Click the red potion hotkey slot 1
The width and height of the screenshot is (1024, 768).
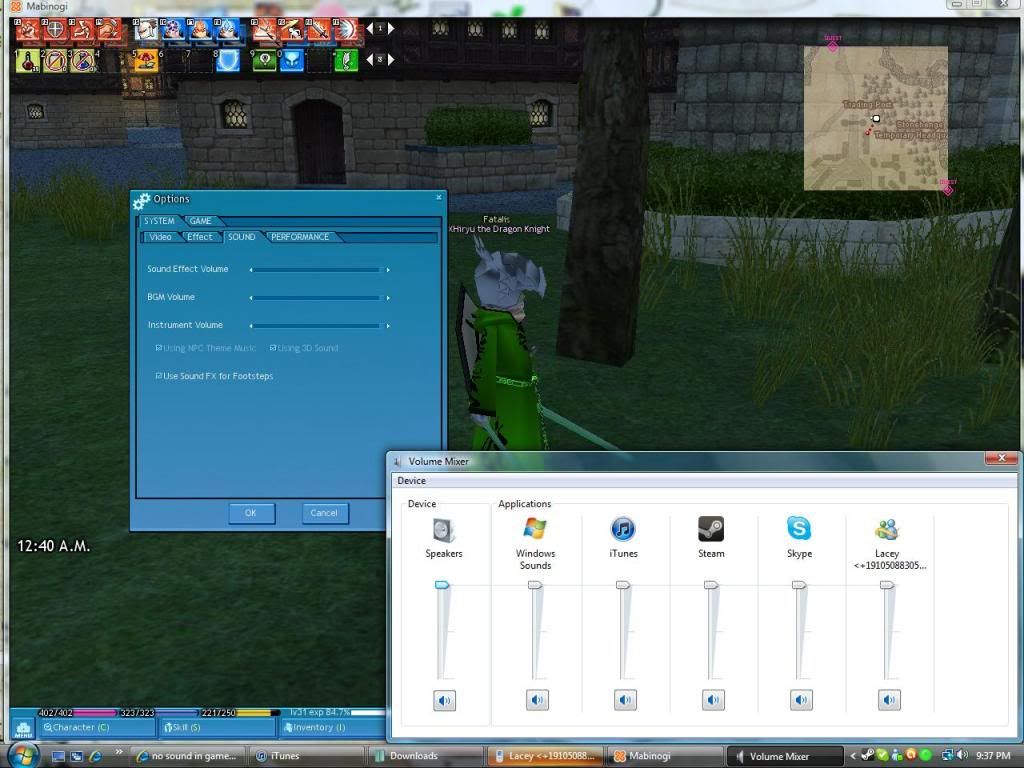pos(27,61)
